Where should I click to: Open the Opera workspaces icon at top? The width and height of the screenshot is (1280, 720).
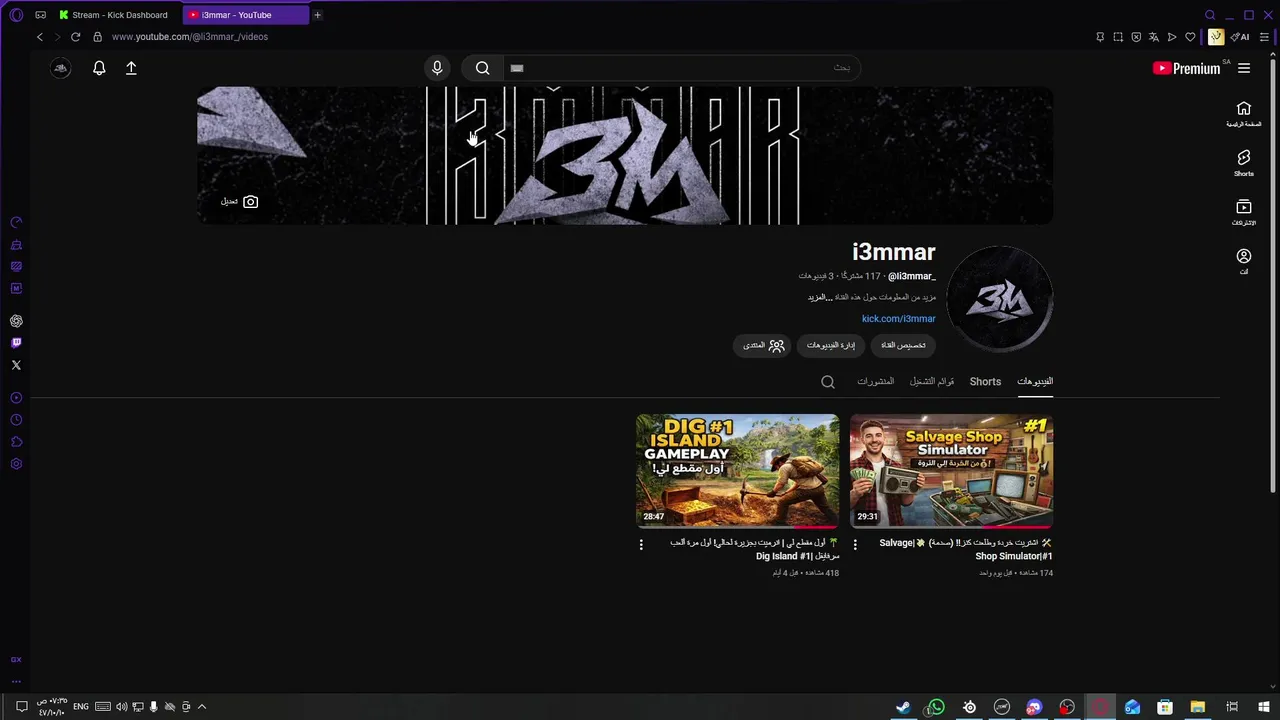click(x=40, y=15)
